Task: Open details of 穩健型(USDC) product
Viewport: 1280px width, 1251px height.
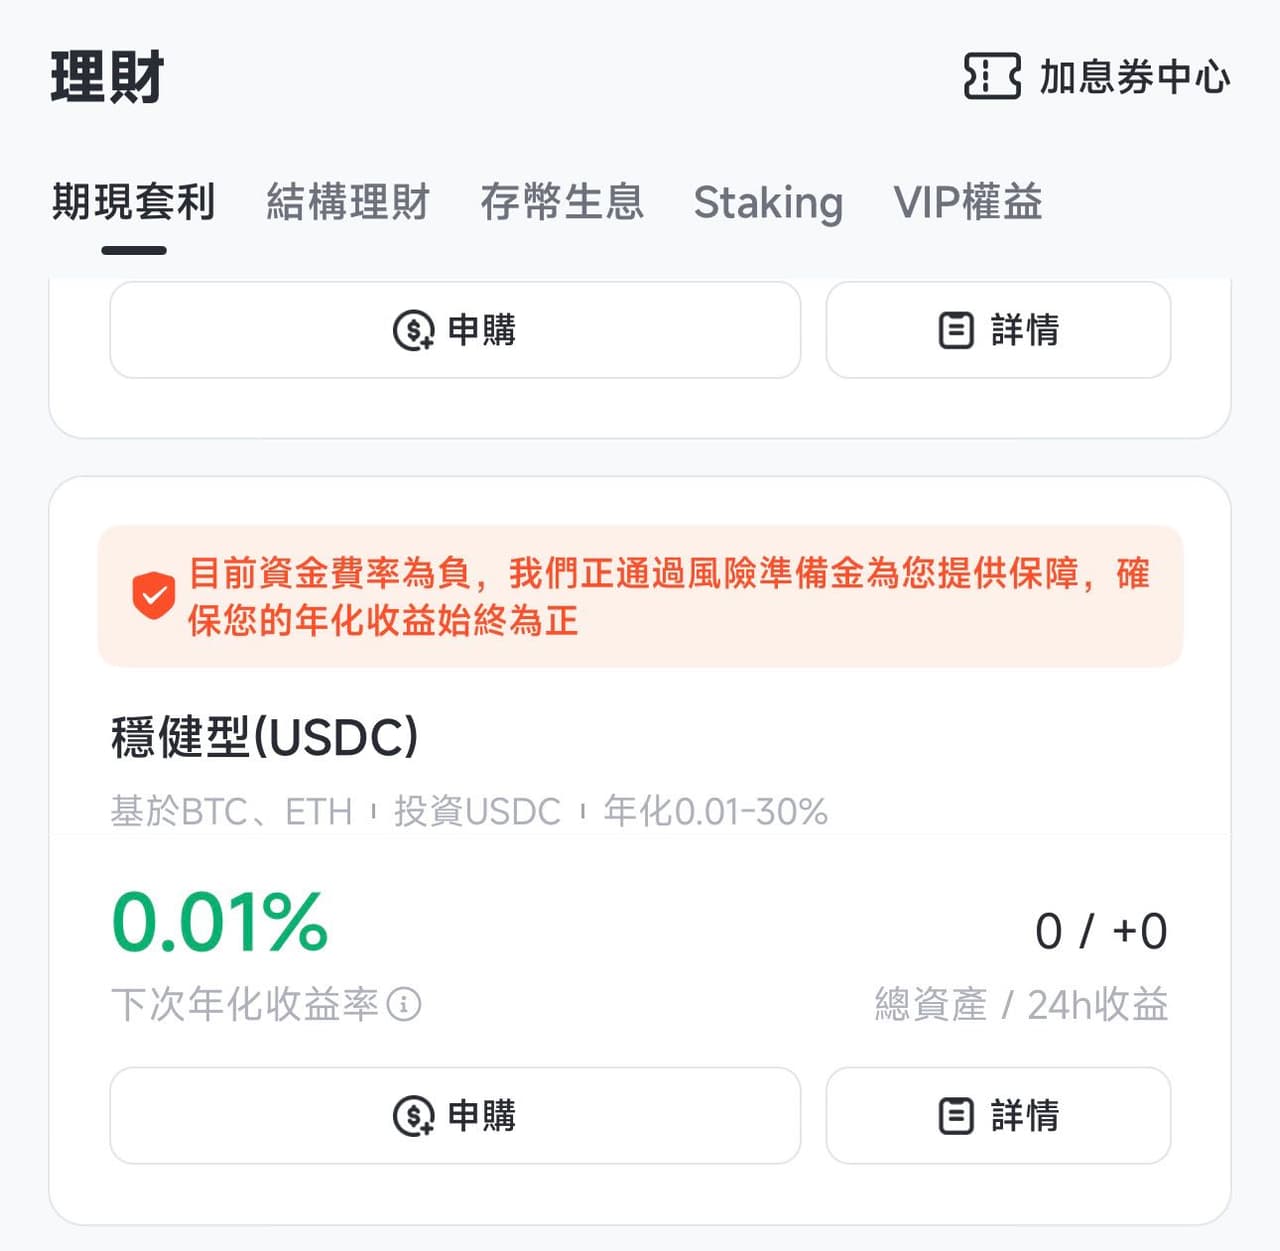Action: pos(998,1115)
